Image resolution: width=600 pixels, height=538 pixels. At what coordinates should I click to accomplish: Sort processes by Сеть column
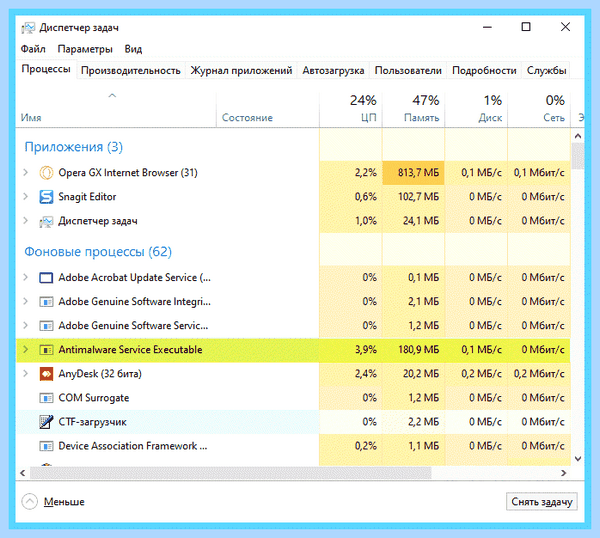(539, 109)
